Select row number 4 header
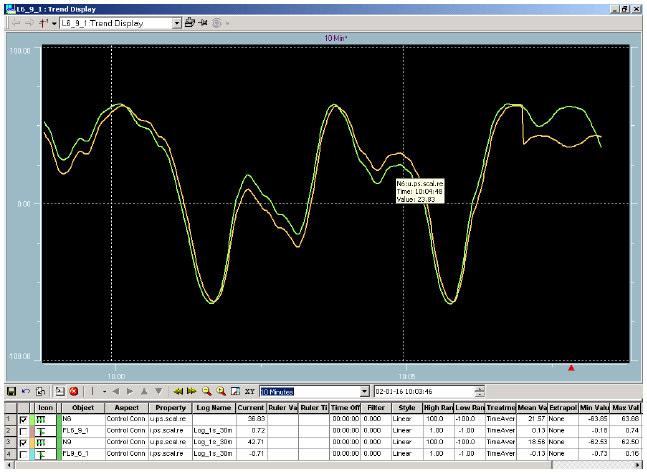 click(10, 454)
